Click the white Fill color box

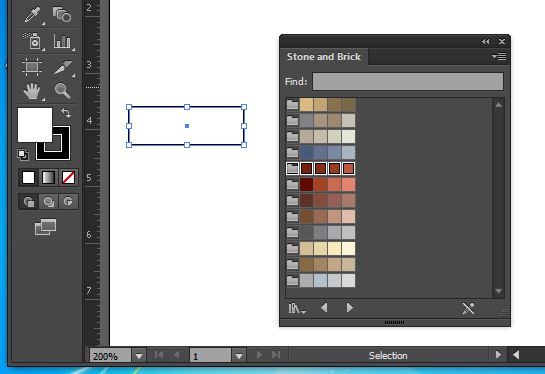tap(35, 124)
